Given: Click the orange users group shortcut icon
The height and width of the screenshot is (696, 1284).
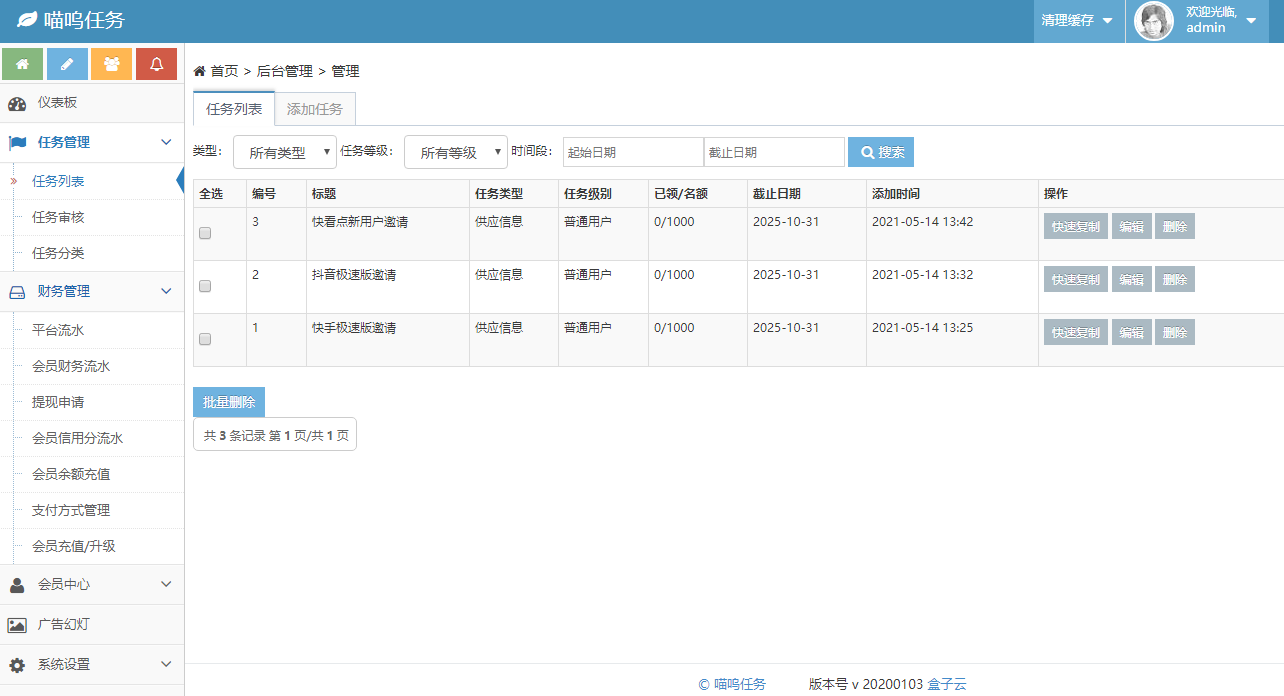Looking at the screenshot, I should tap(111, 64).
